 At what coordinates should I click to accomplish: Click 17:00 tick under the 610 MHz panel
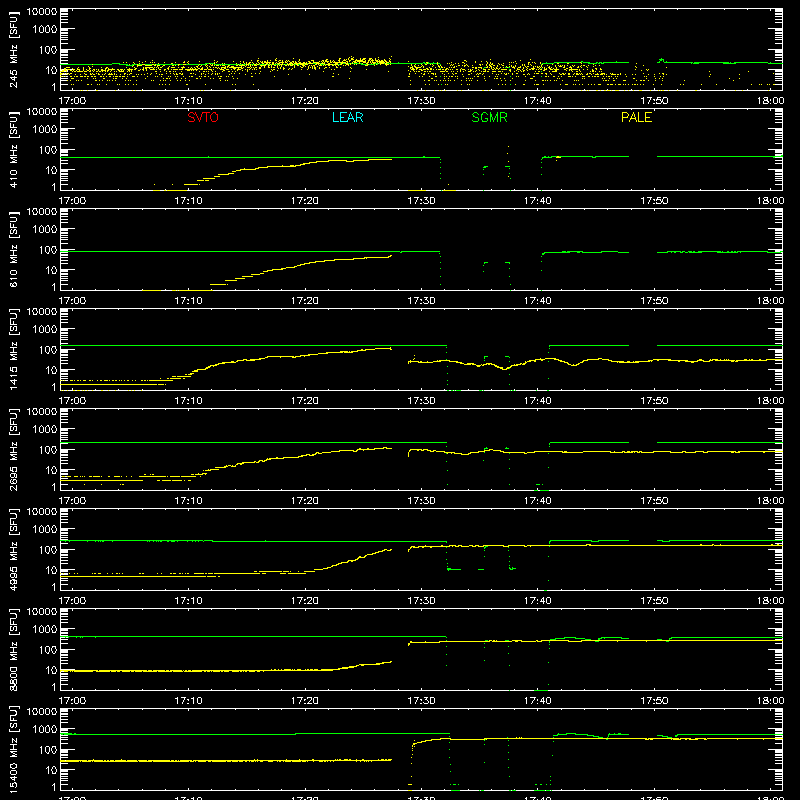click(72, 301)
